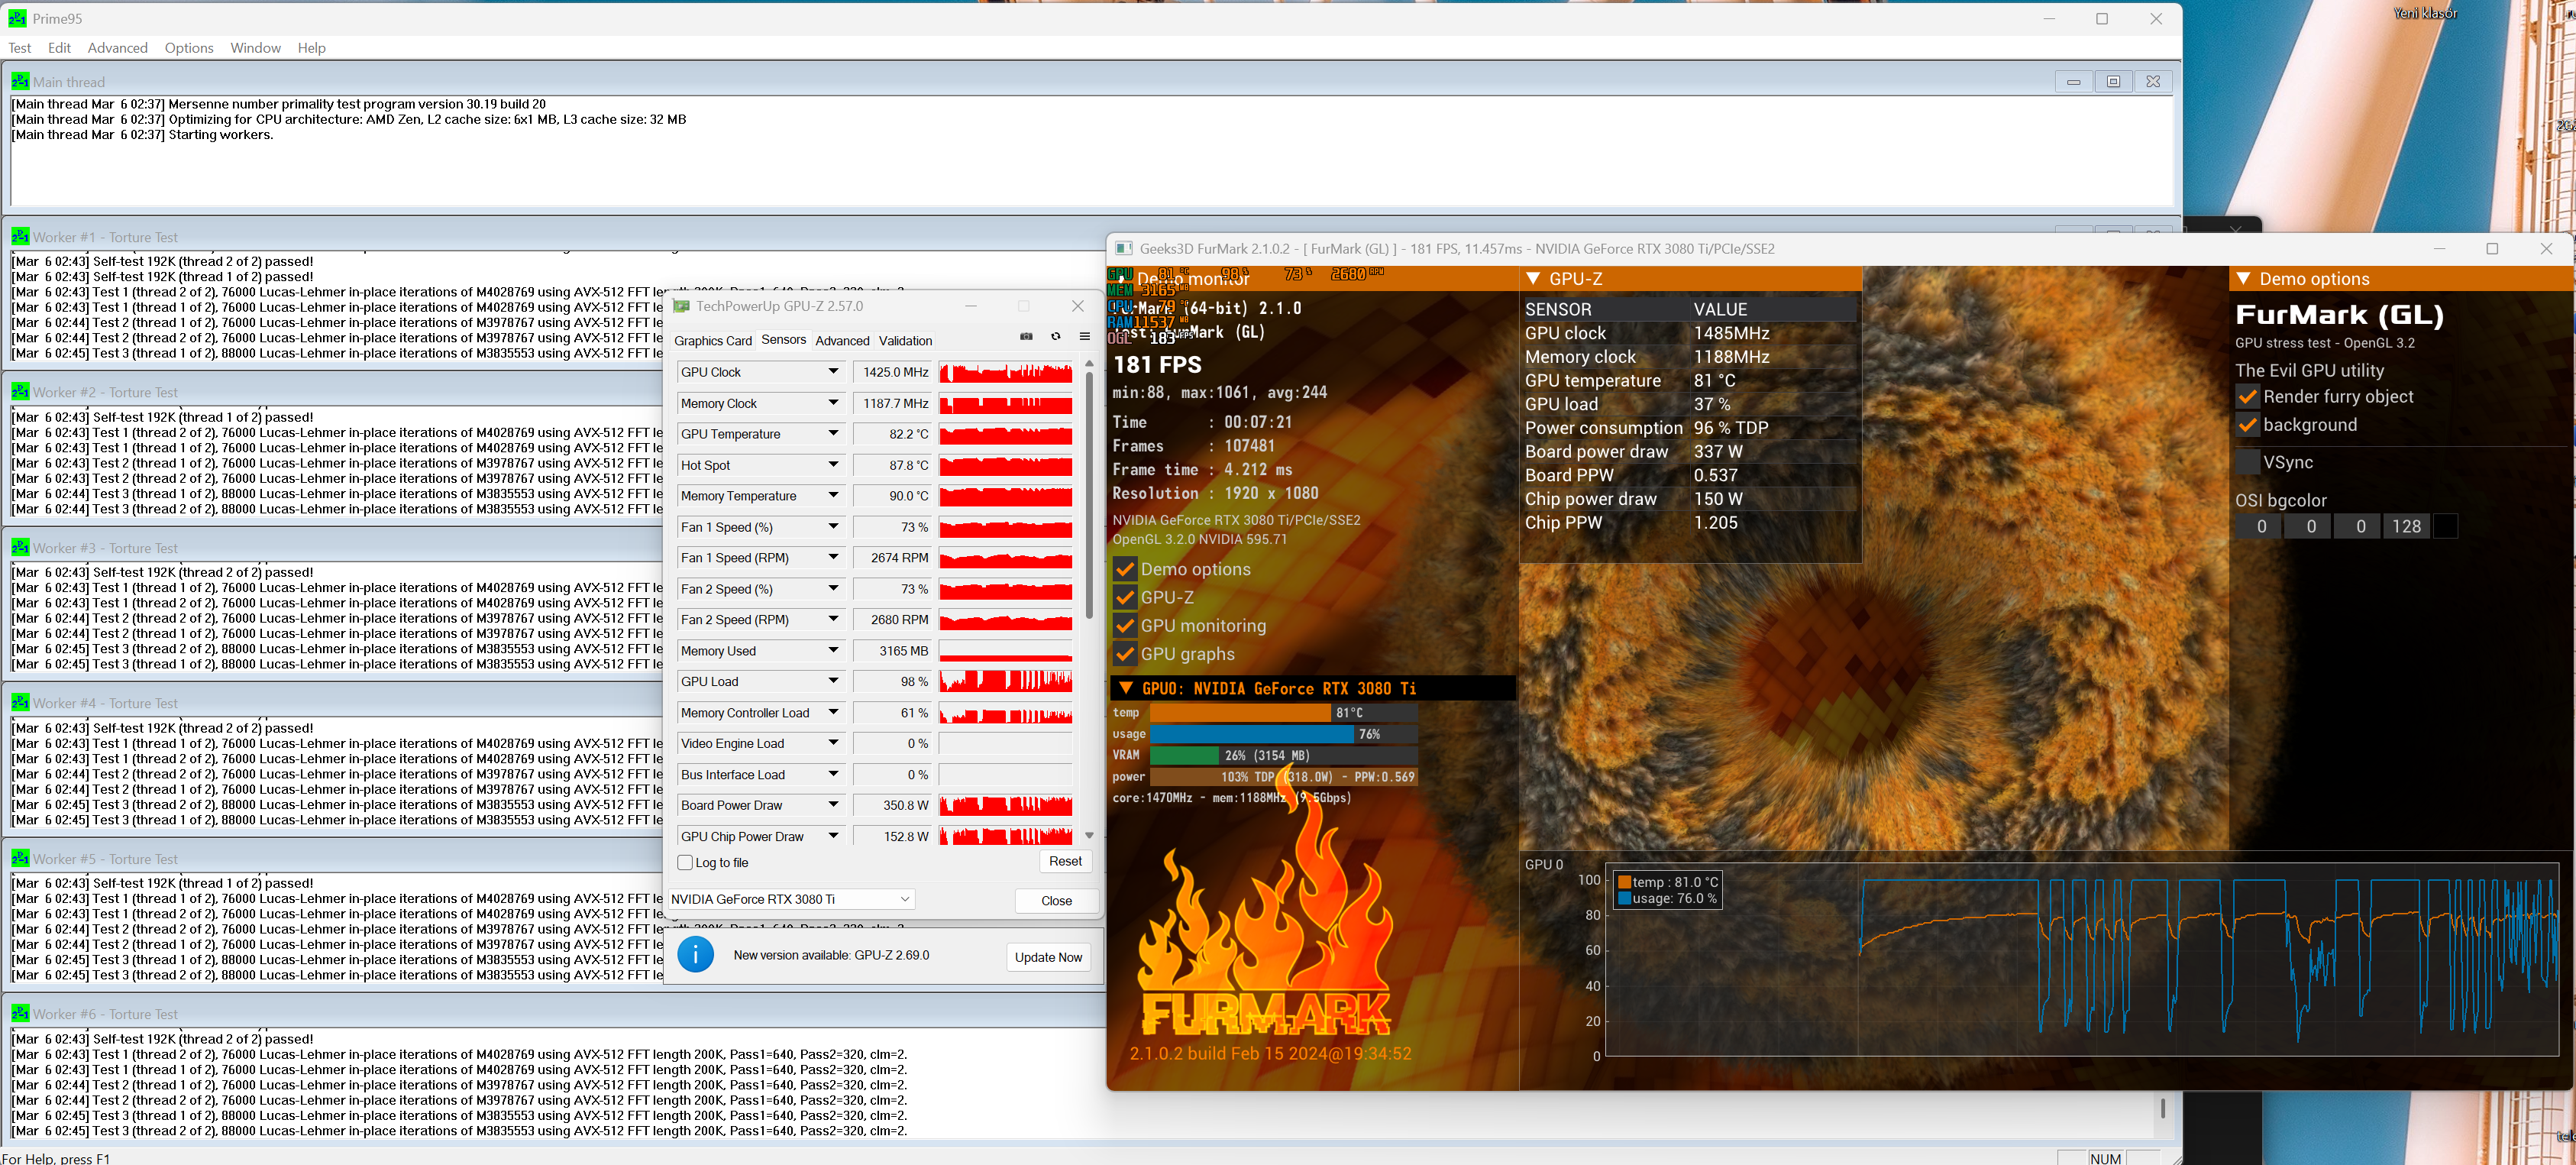Viewport: 2576px width, 1165px height.
Task: Click the Worker #3 Torture Test icon
Action: [x=20, y=547]
